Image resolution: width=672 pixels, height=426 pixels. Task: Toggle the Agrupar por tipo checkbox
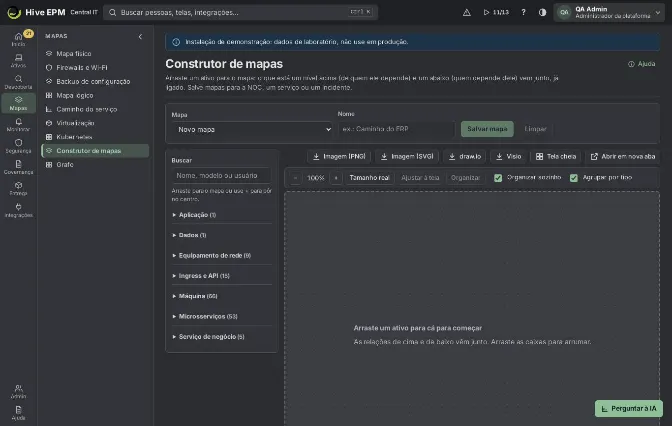tap(574, 178)
